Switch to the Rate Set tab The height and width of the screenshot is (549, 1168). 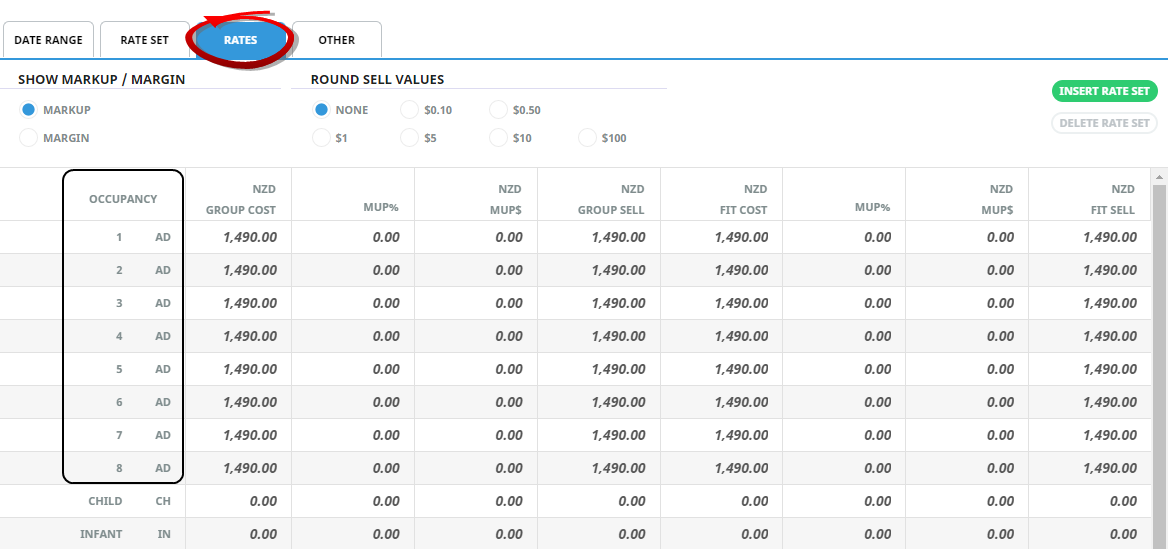[144, 40]
